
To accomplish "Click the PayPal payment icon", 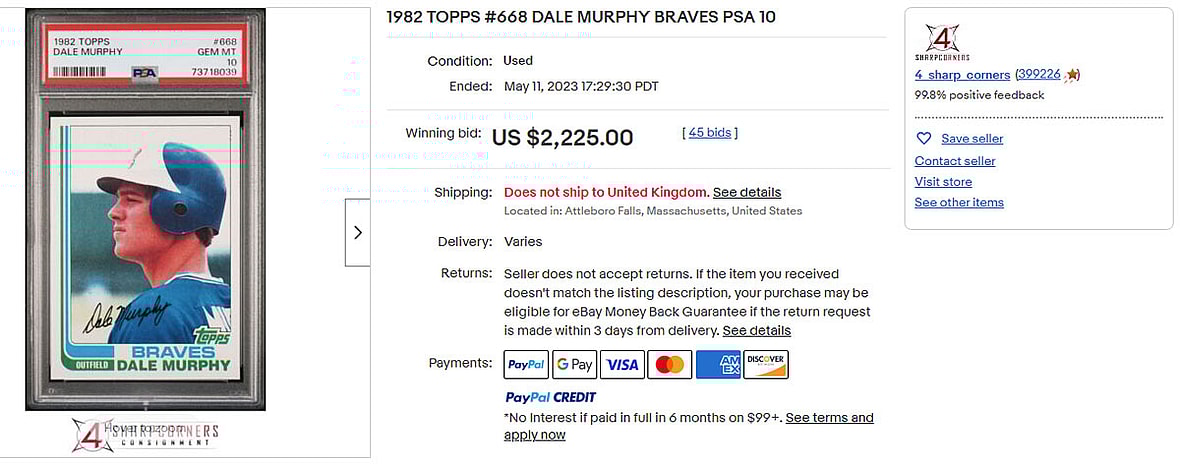I will [x=526, y=365].
